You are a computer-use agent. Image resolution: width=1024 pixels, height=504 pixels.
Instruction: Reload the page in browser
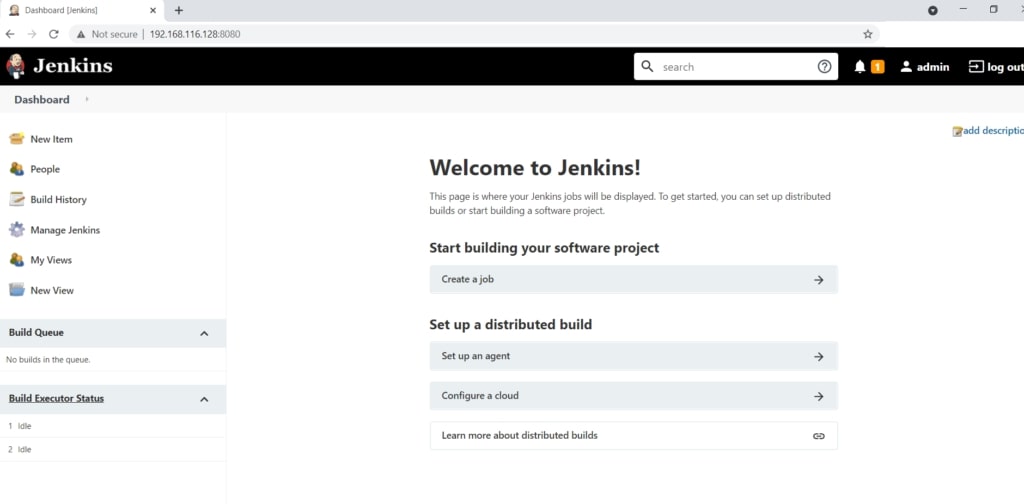click(x=54, y=34)
